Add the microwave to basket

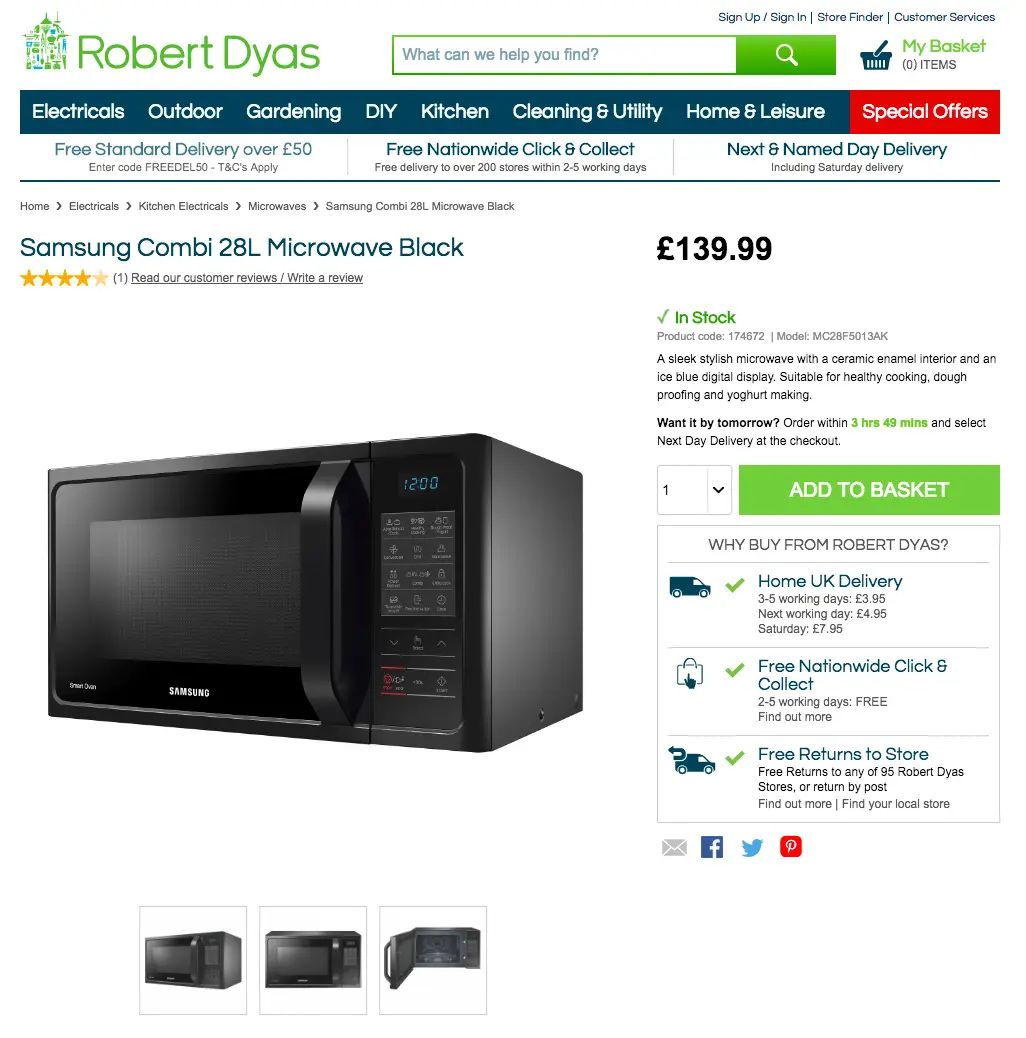point(869,490)
